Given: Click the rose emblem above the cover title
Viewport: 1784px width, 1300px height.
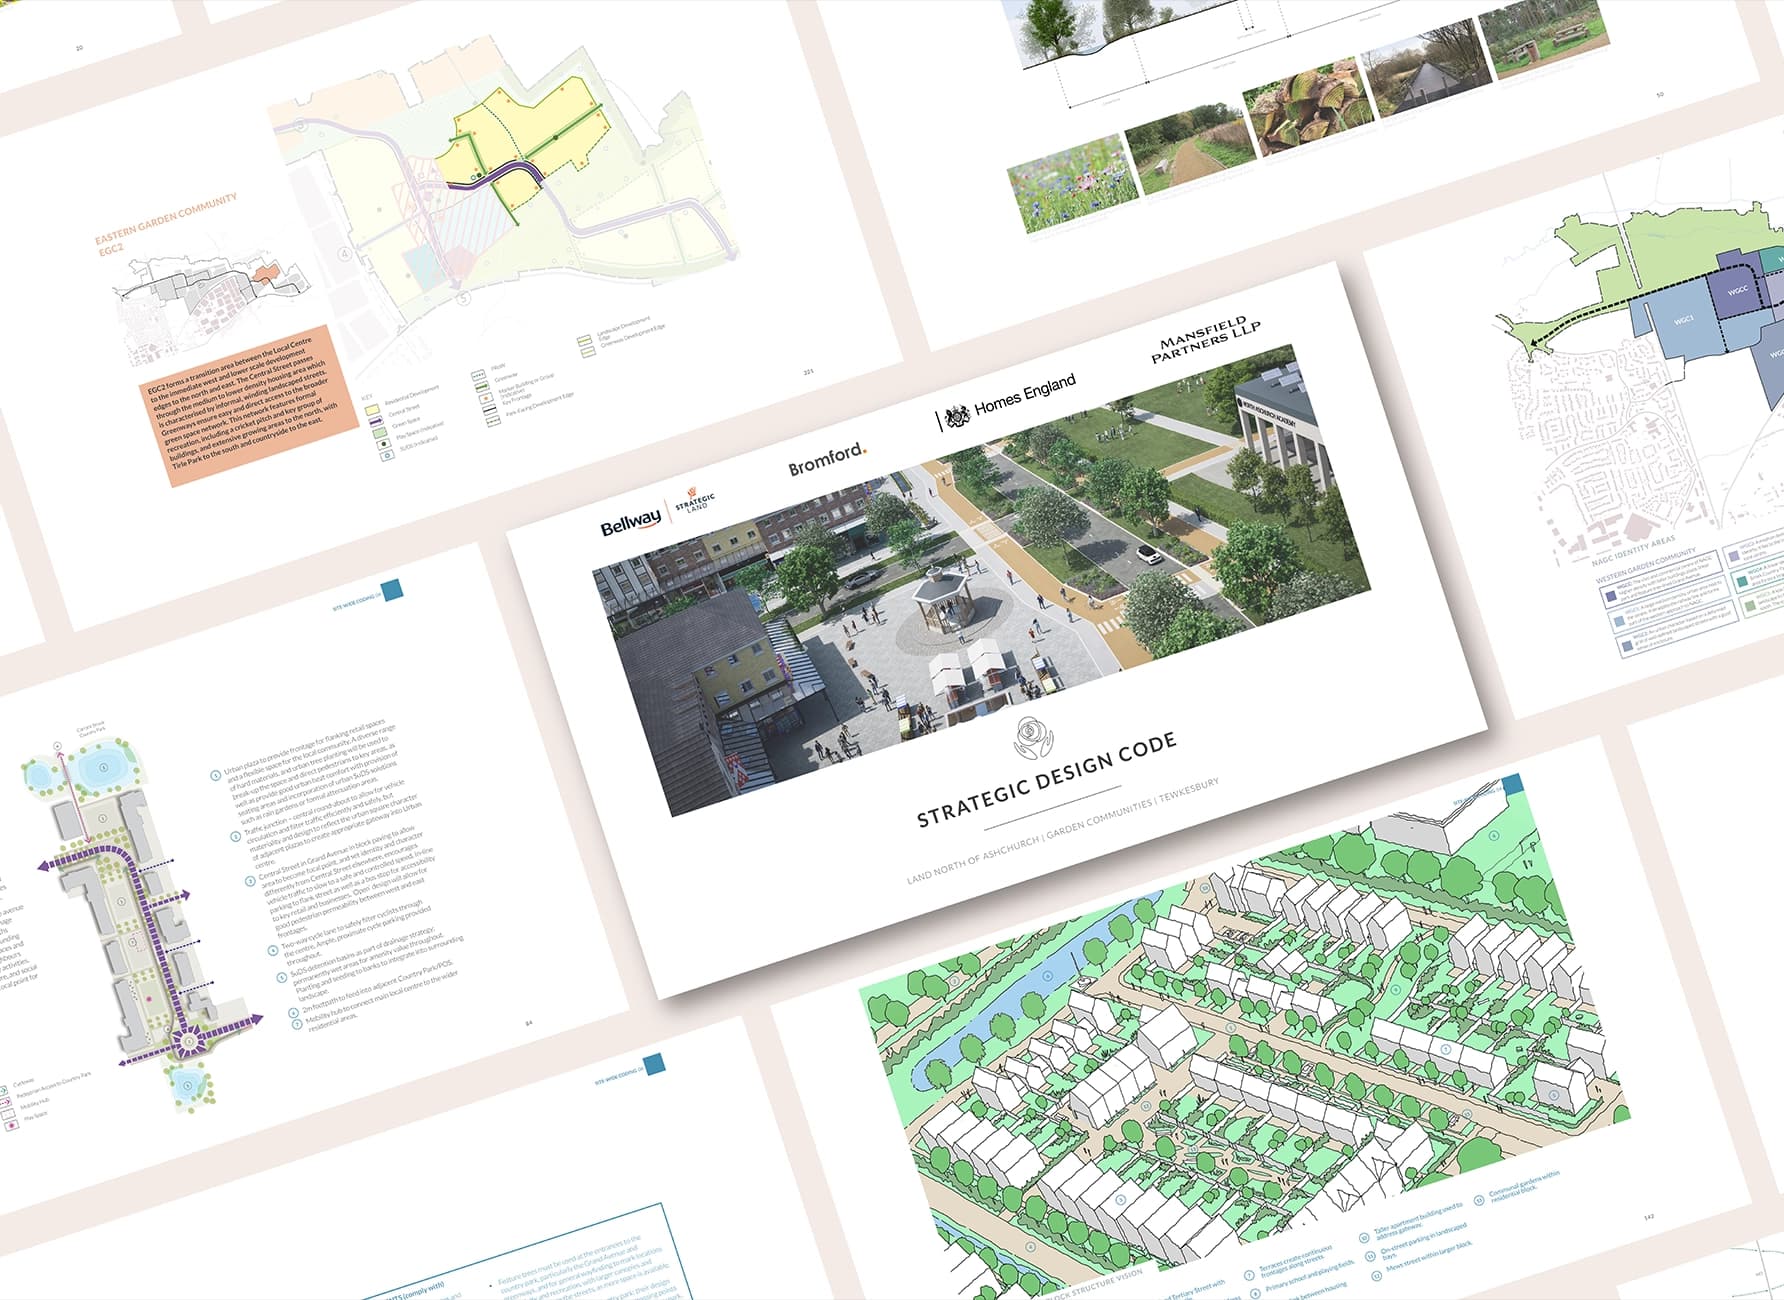Looking at the screenshot, I should [x=1033, y=737].
